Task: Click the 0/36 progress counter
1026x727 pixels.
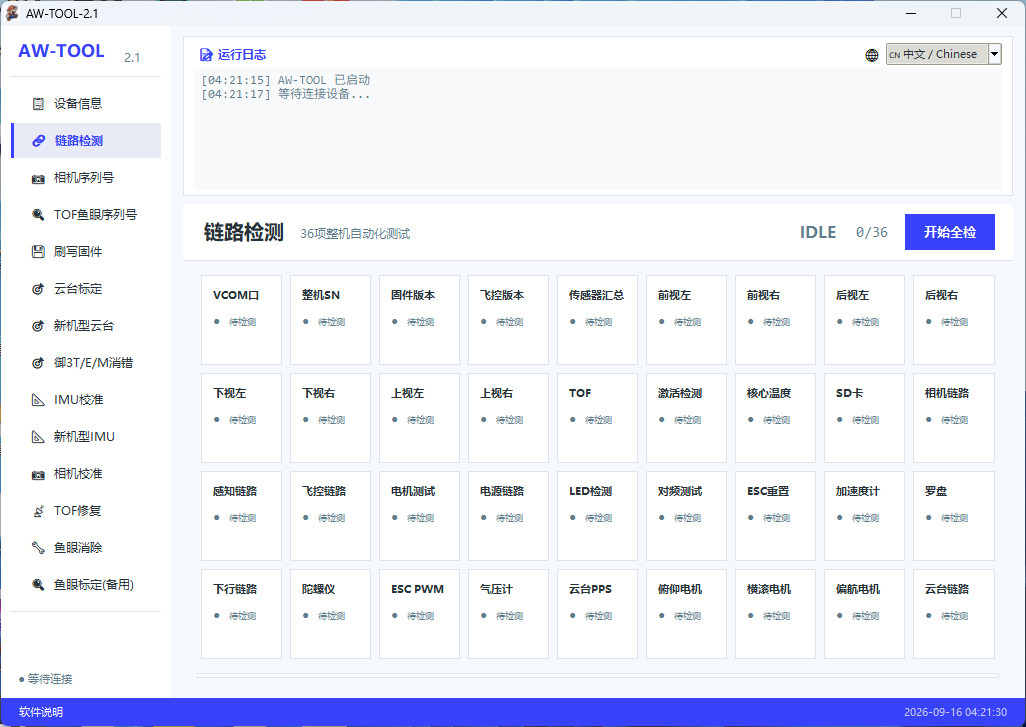Action: pyautogui.click(x=872, y=232)
